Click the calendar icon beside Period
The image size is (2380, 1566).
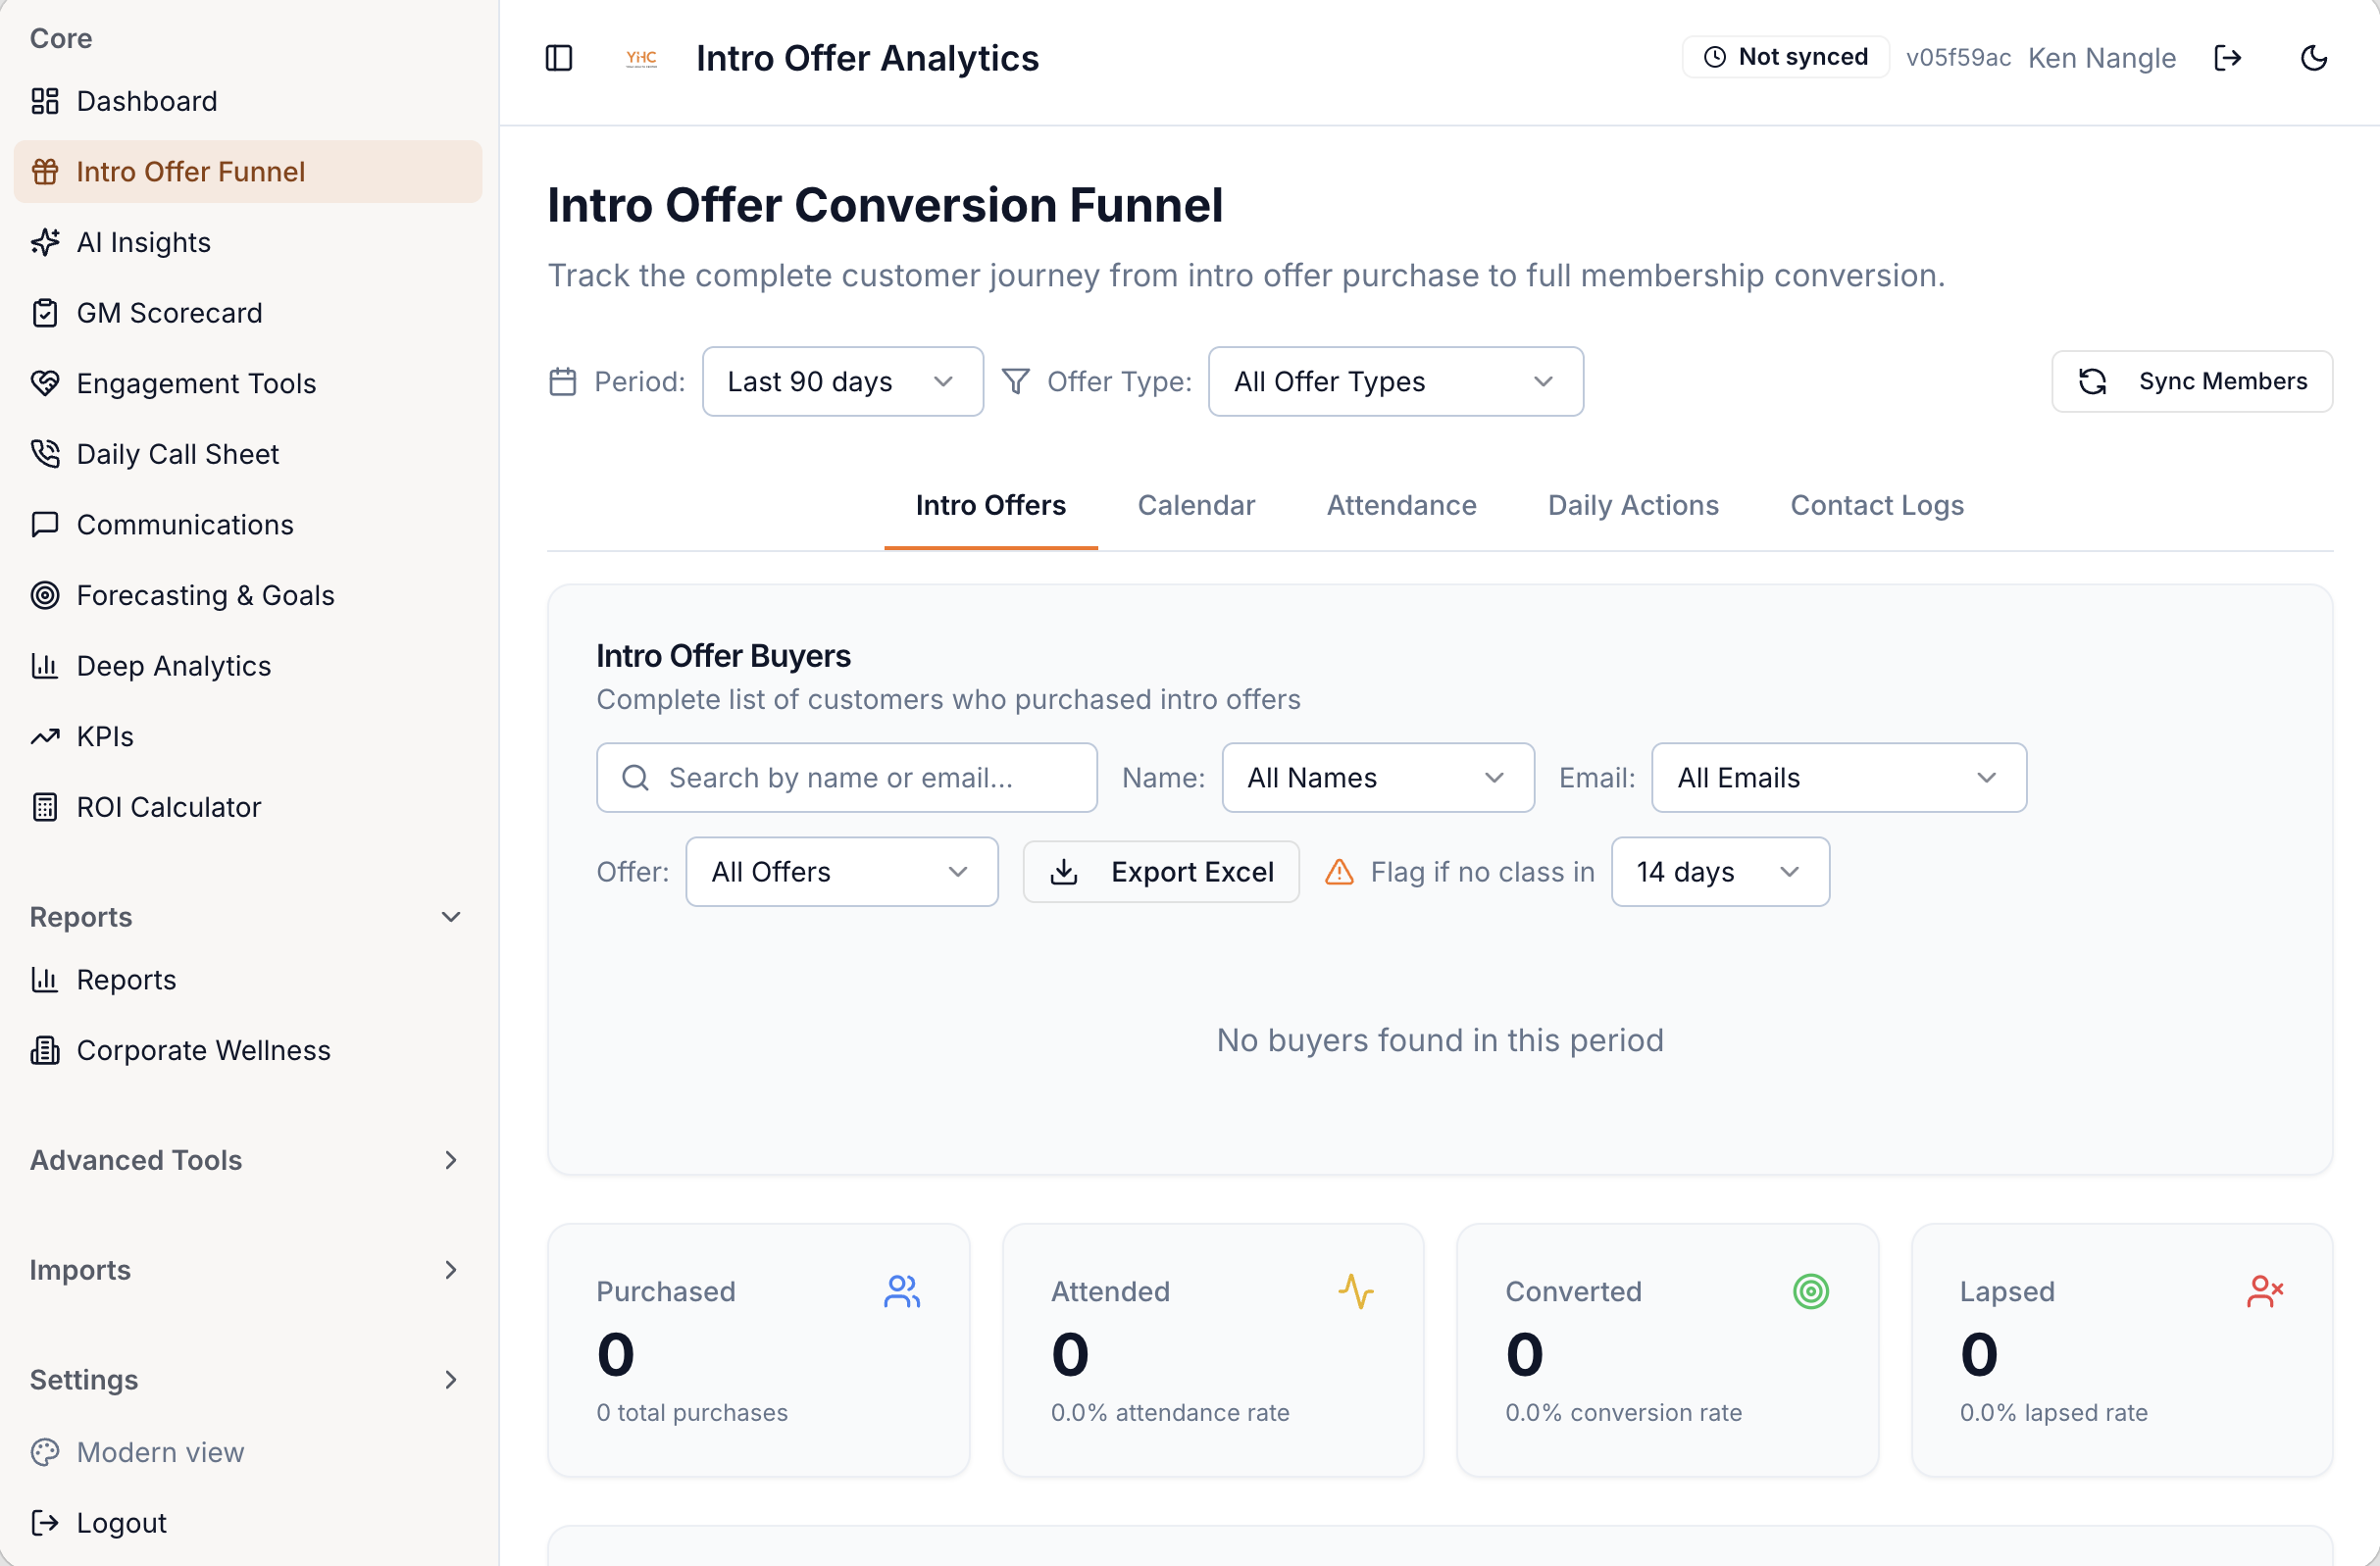[x=563, y=381]
